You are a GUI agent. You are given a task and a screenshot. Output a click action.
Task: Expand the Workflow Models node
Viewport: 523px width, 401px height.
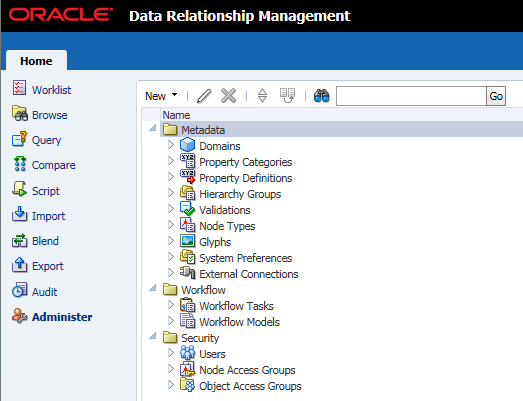171,321
